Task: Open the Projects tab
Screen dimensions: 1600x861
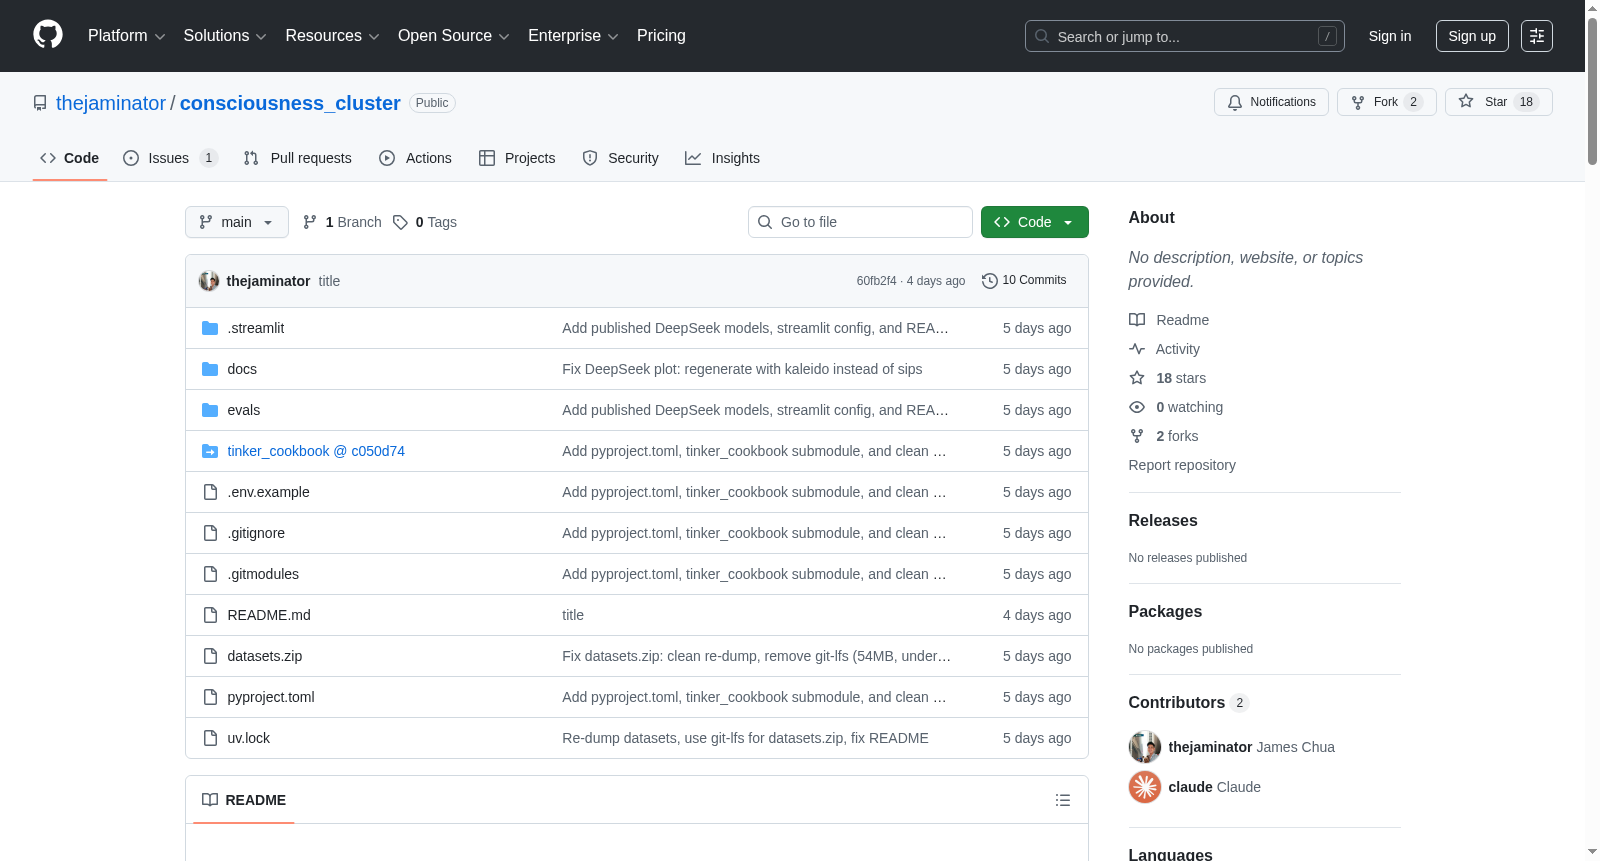Action: (x=517, y=158)
